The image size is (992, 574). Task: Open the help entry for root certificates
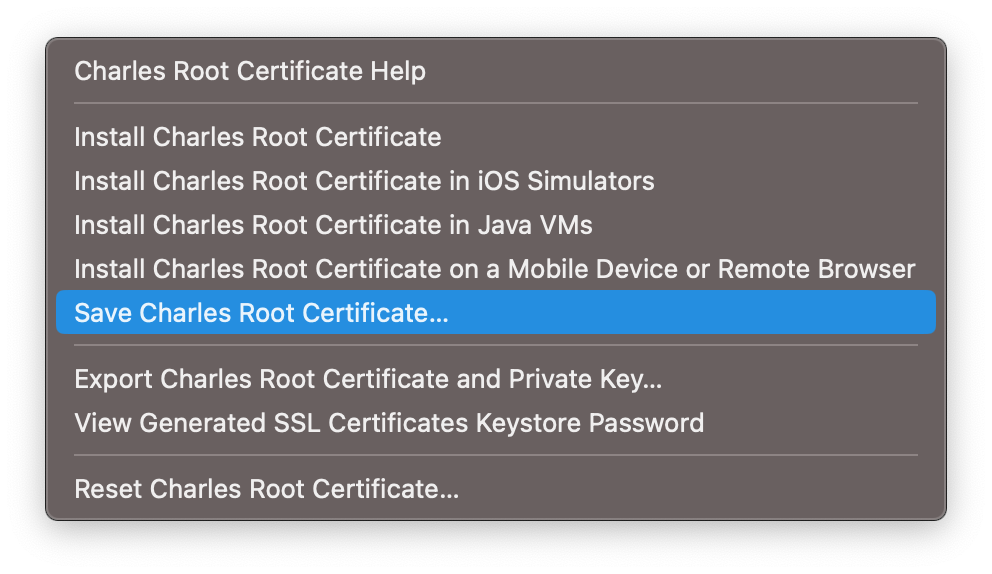click(x=496, y=71)
